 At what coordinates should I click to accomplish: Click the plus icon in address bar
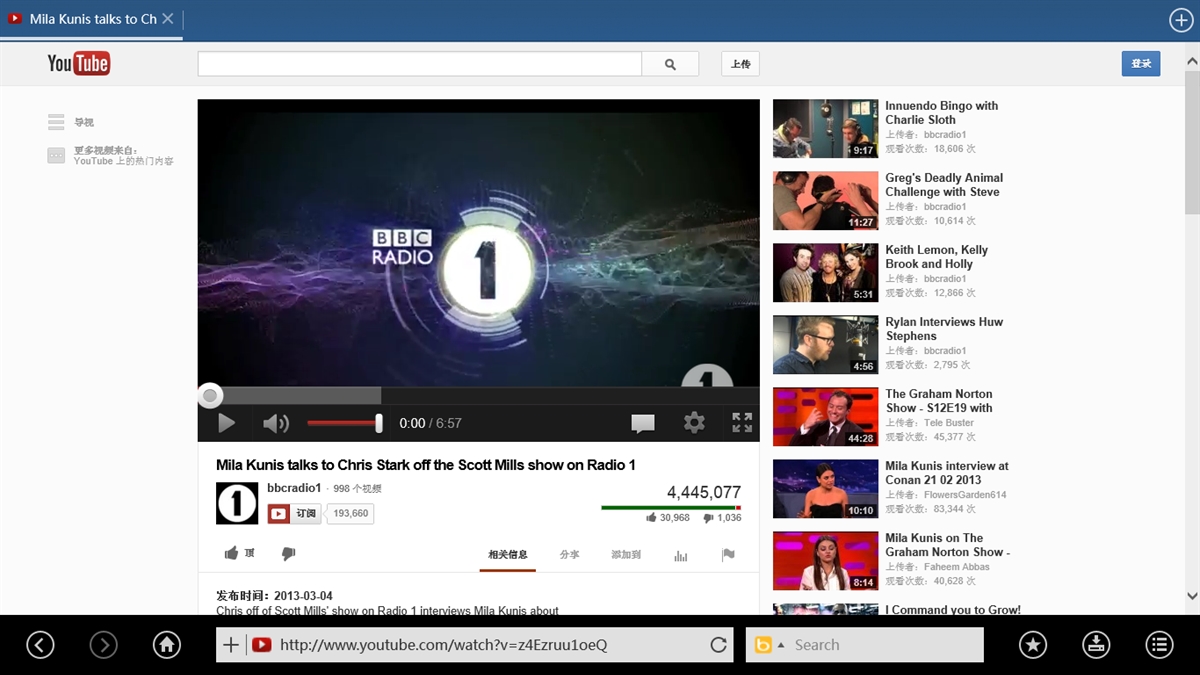(231, 645)
